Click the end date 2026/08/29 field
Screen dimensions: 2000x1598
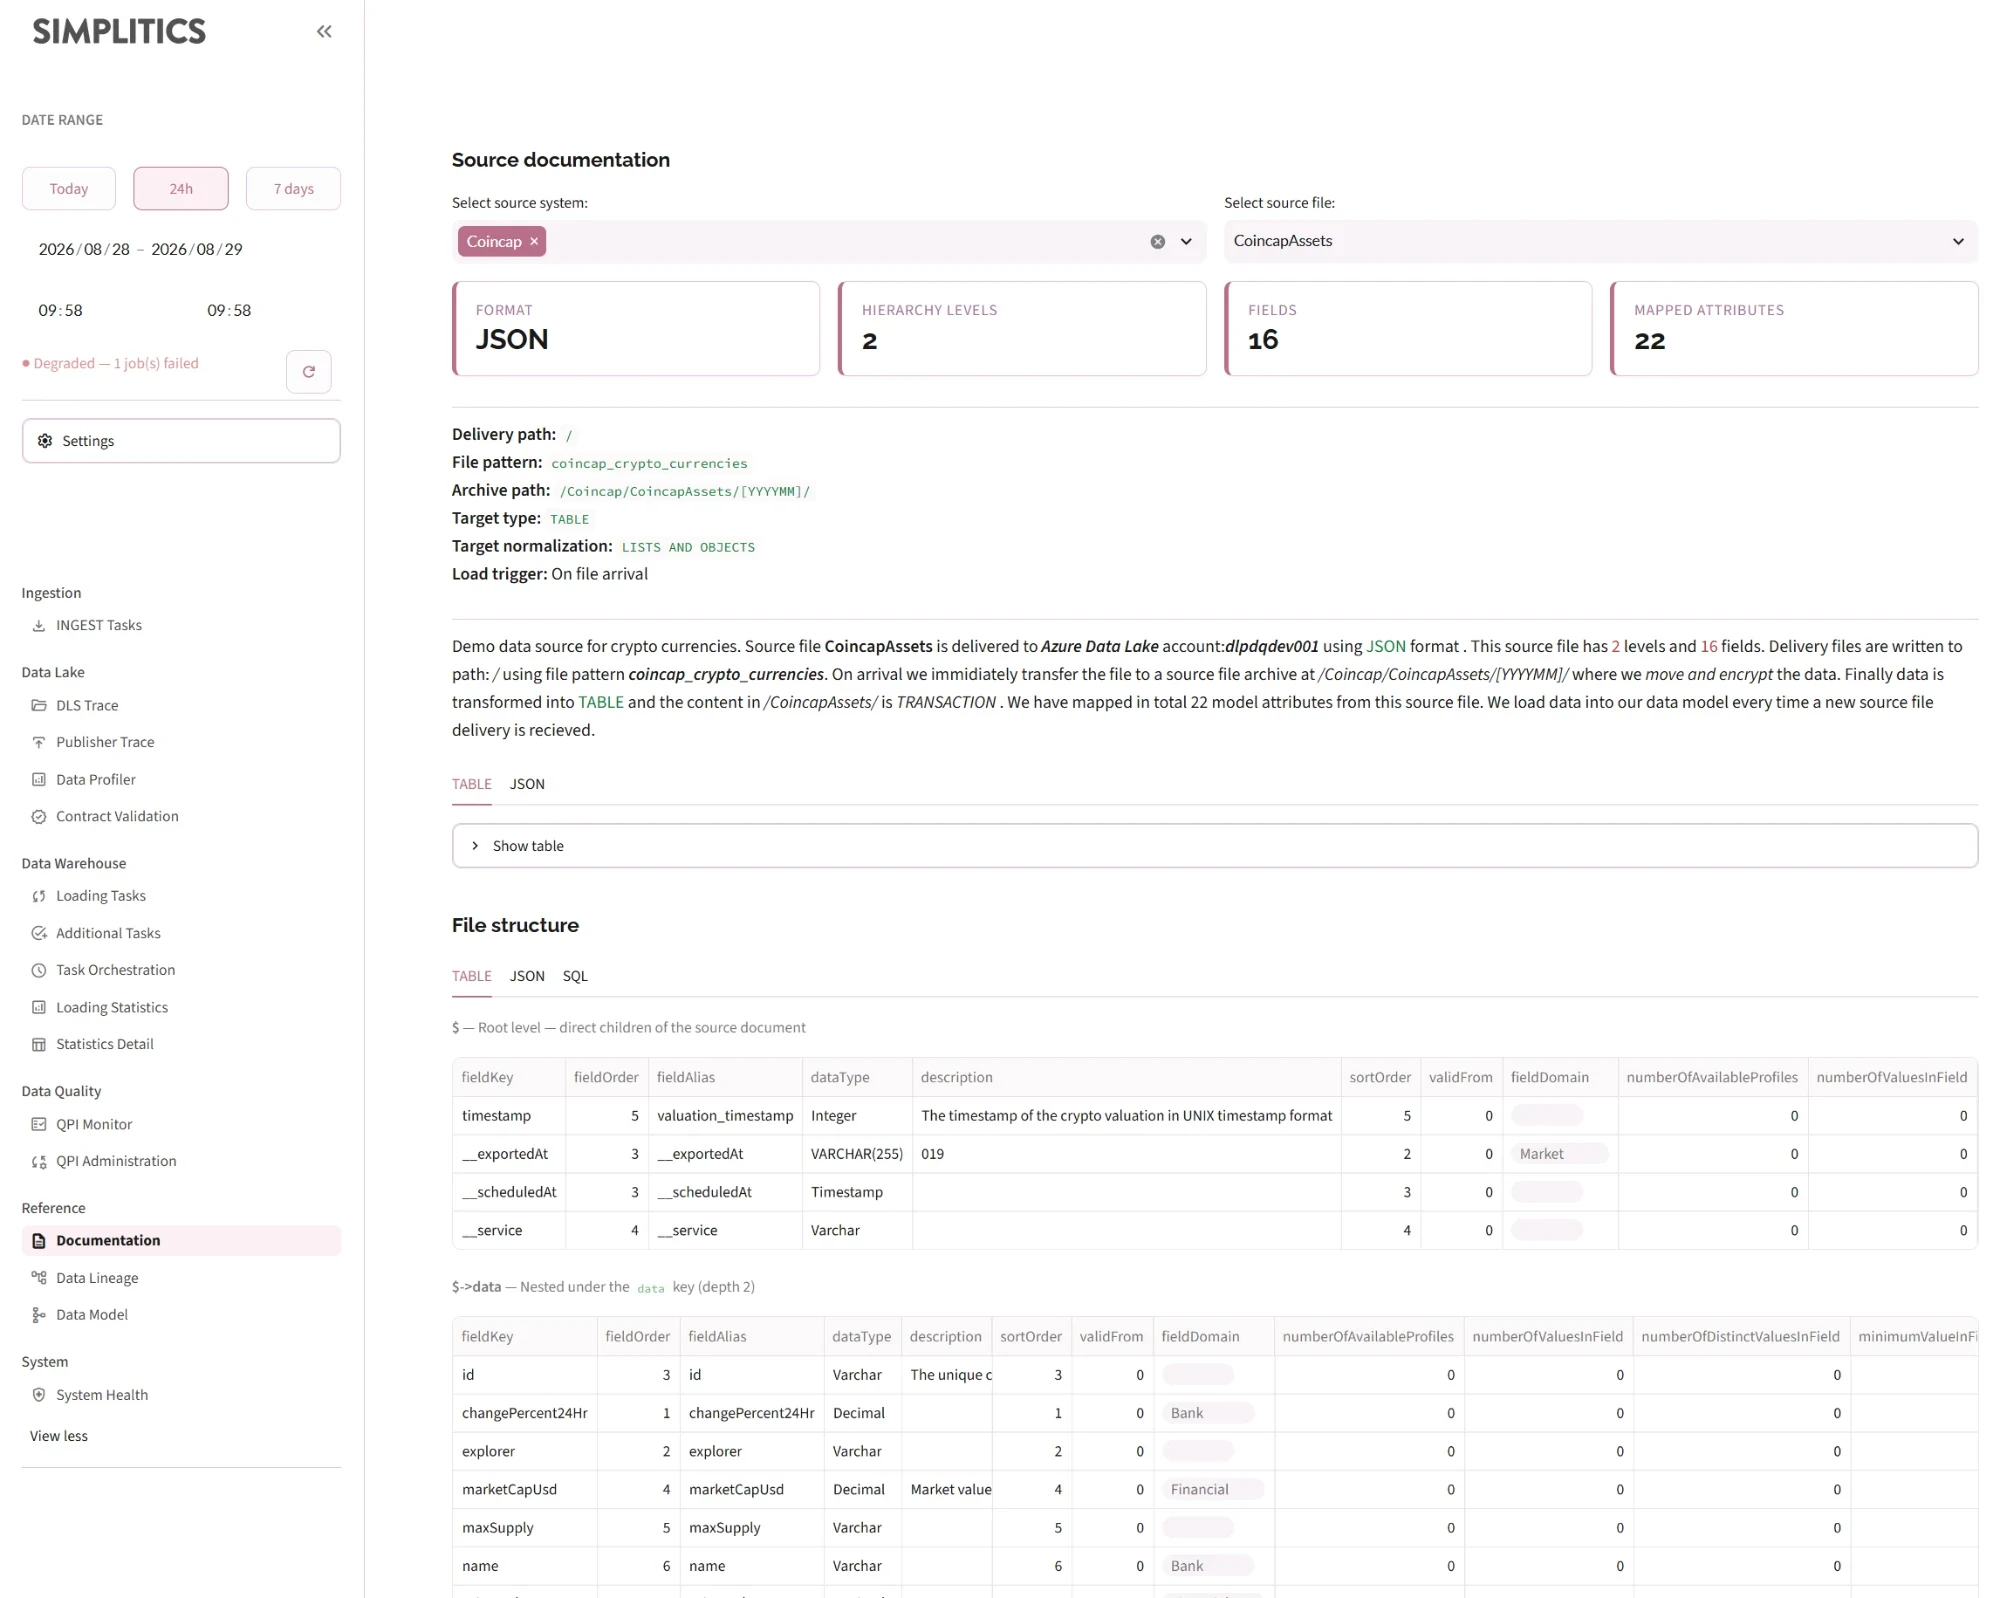(197, 249)
